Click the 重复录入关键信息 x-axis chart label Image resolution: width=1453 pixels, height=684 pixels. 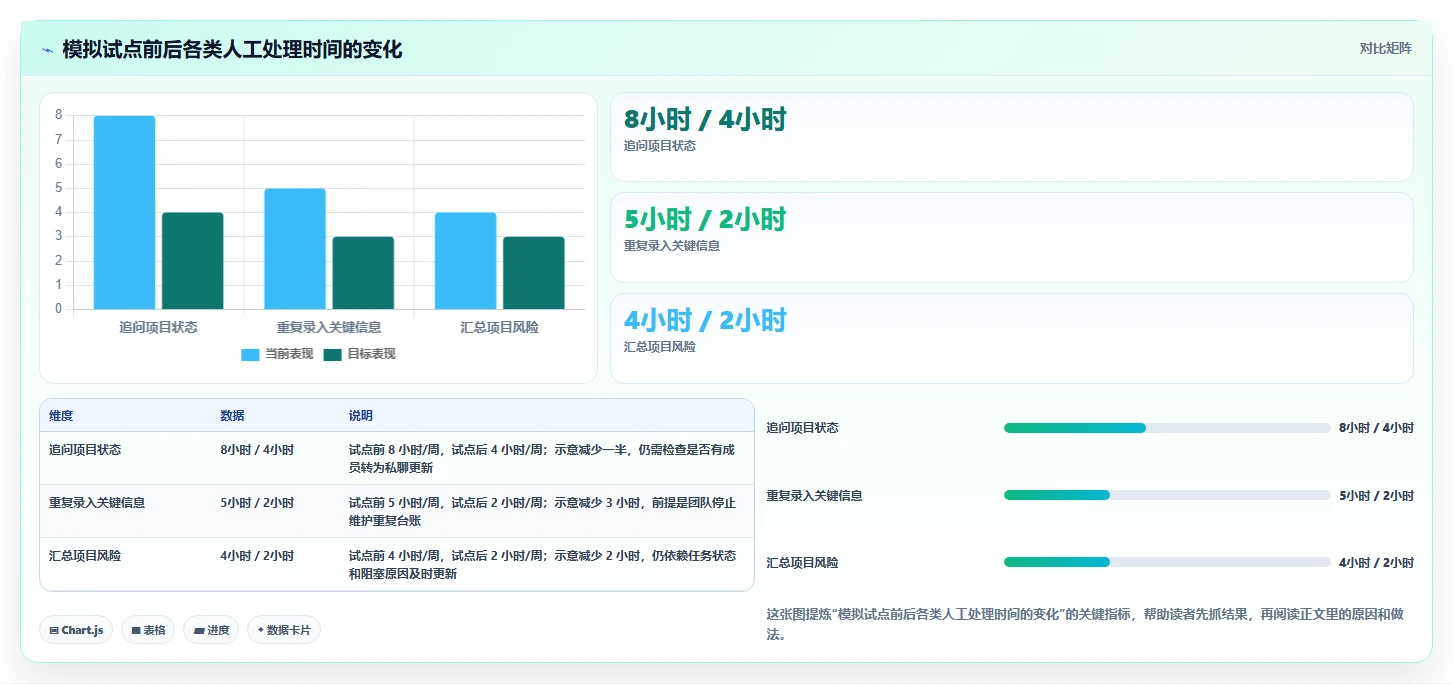pyautogui.click(x=329, y=327)
